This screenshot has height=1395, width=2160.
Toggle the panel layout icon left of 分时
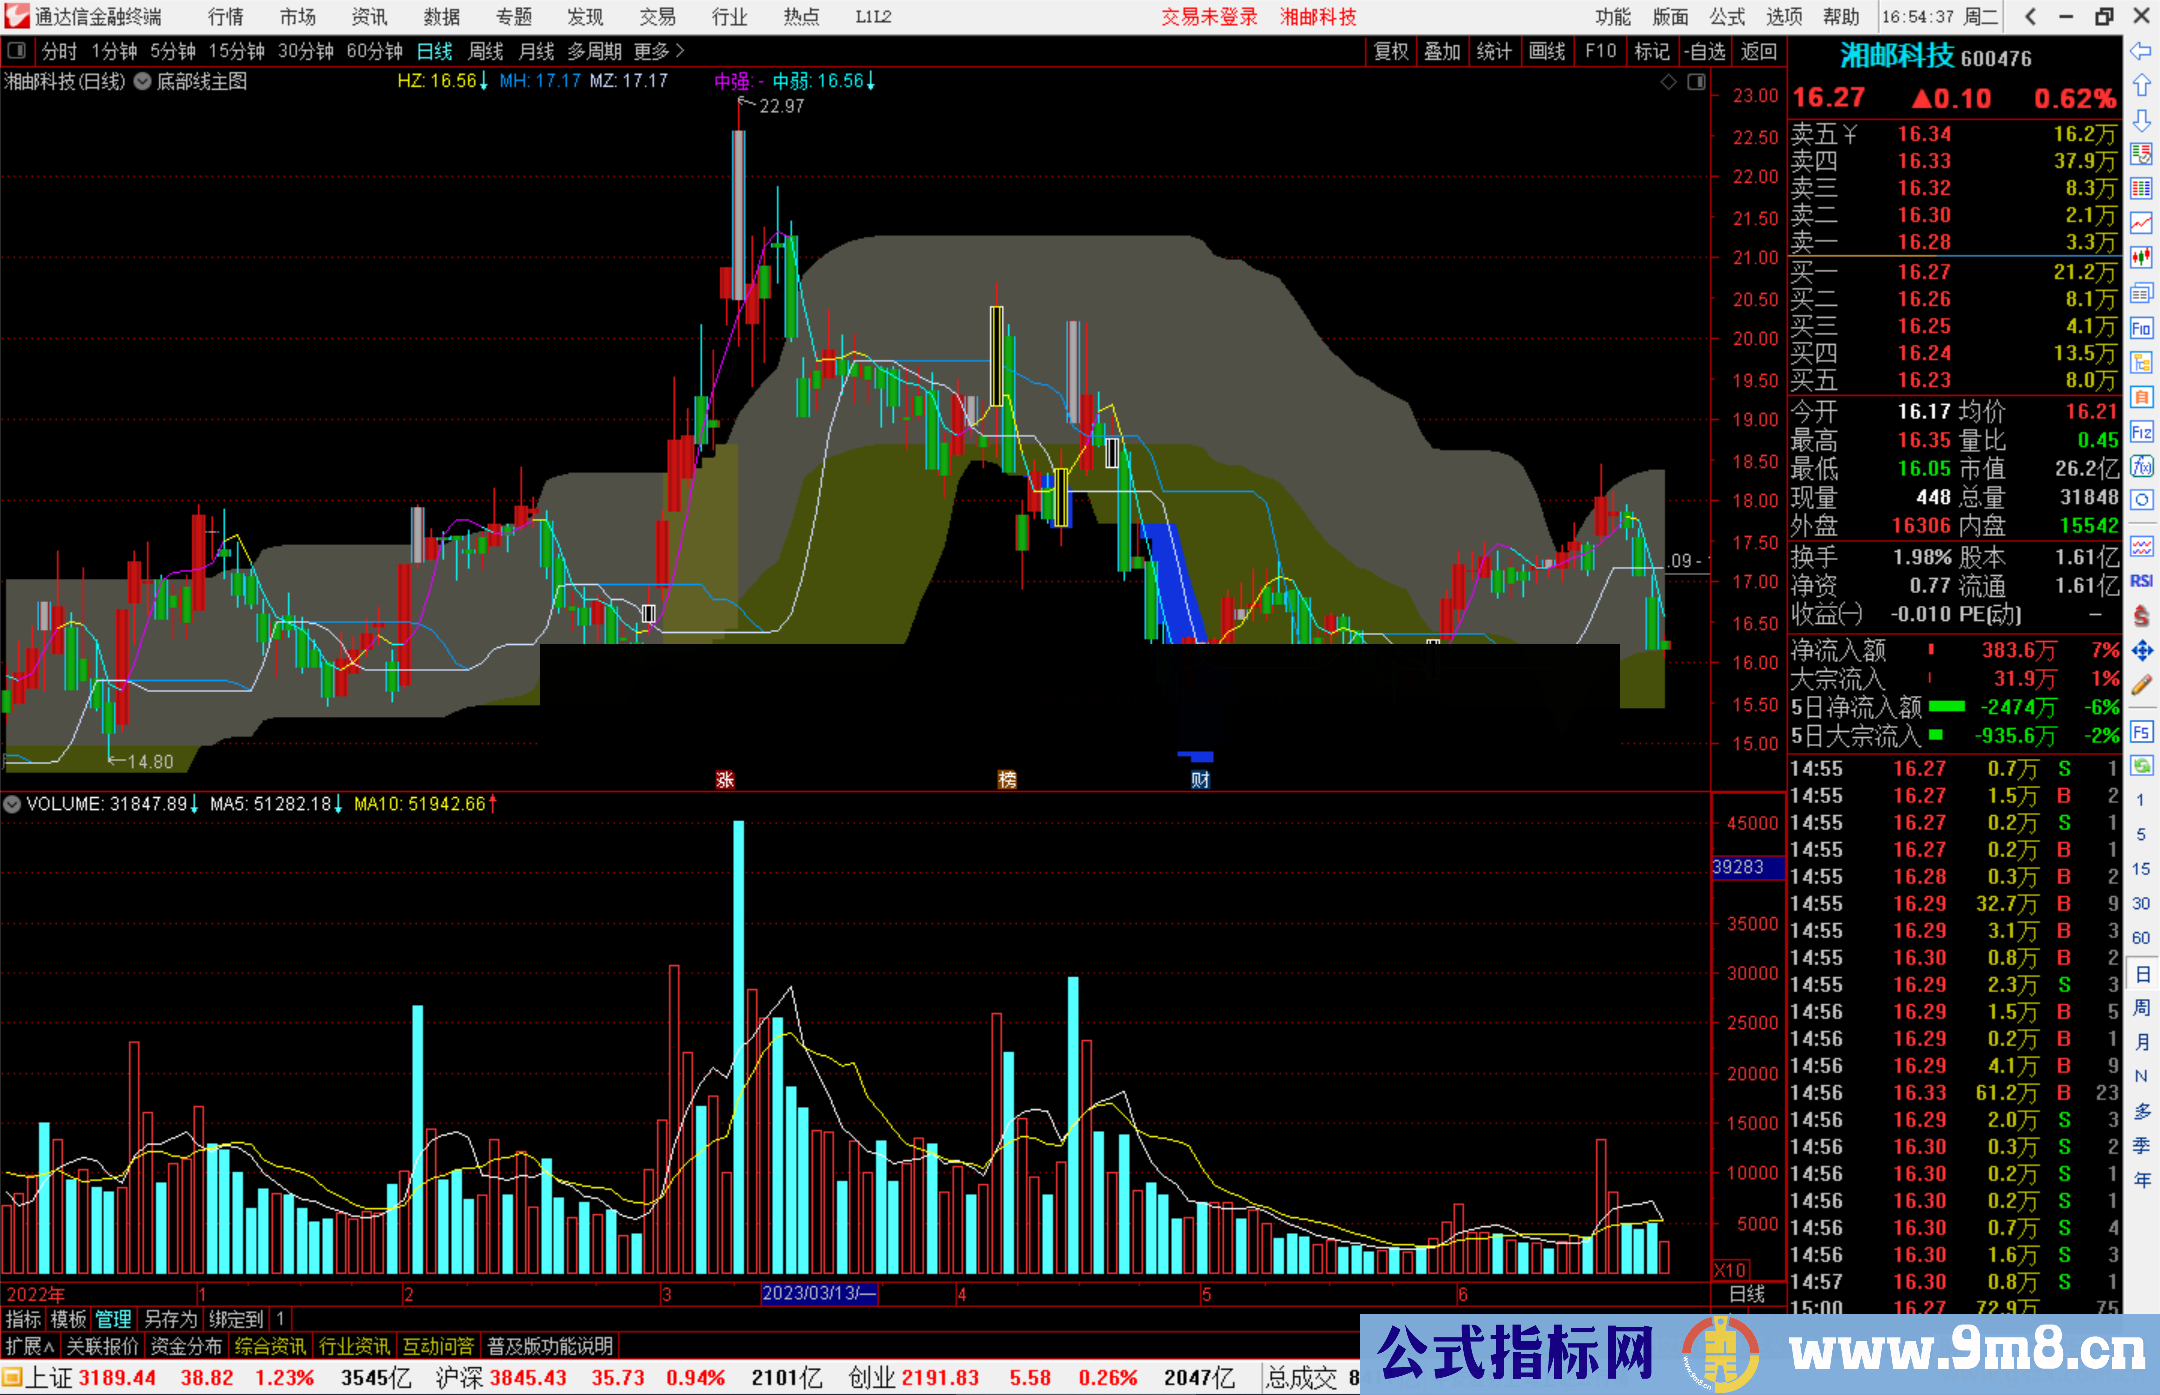[x=17, y=51]
